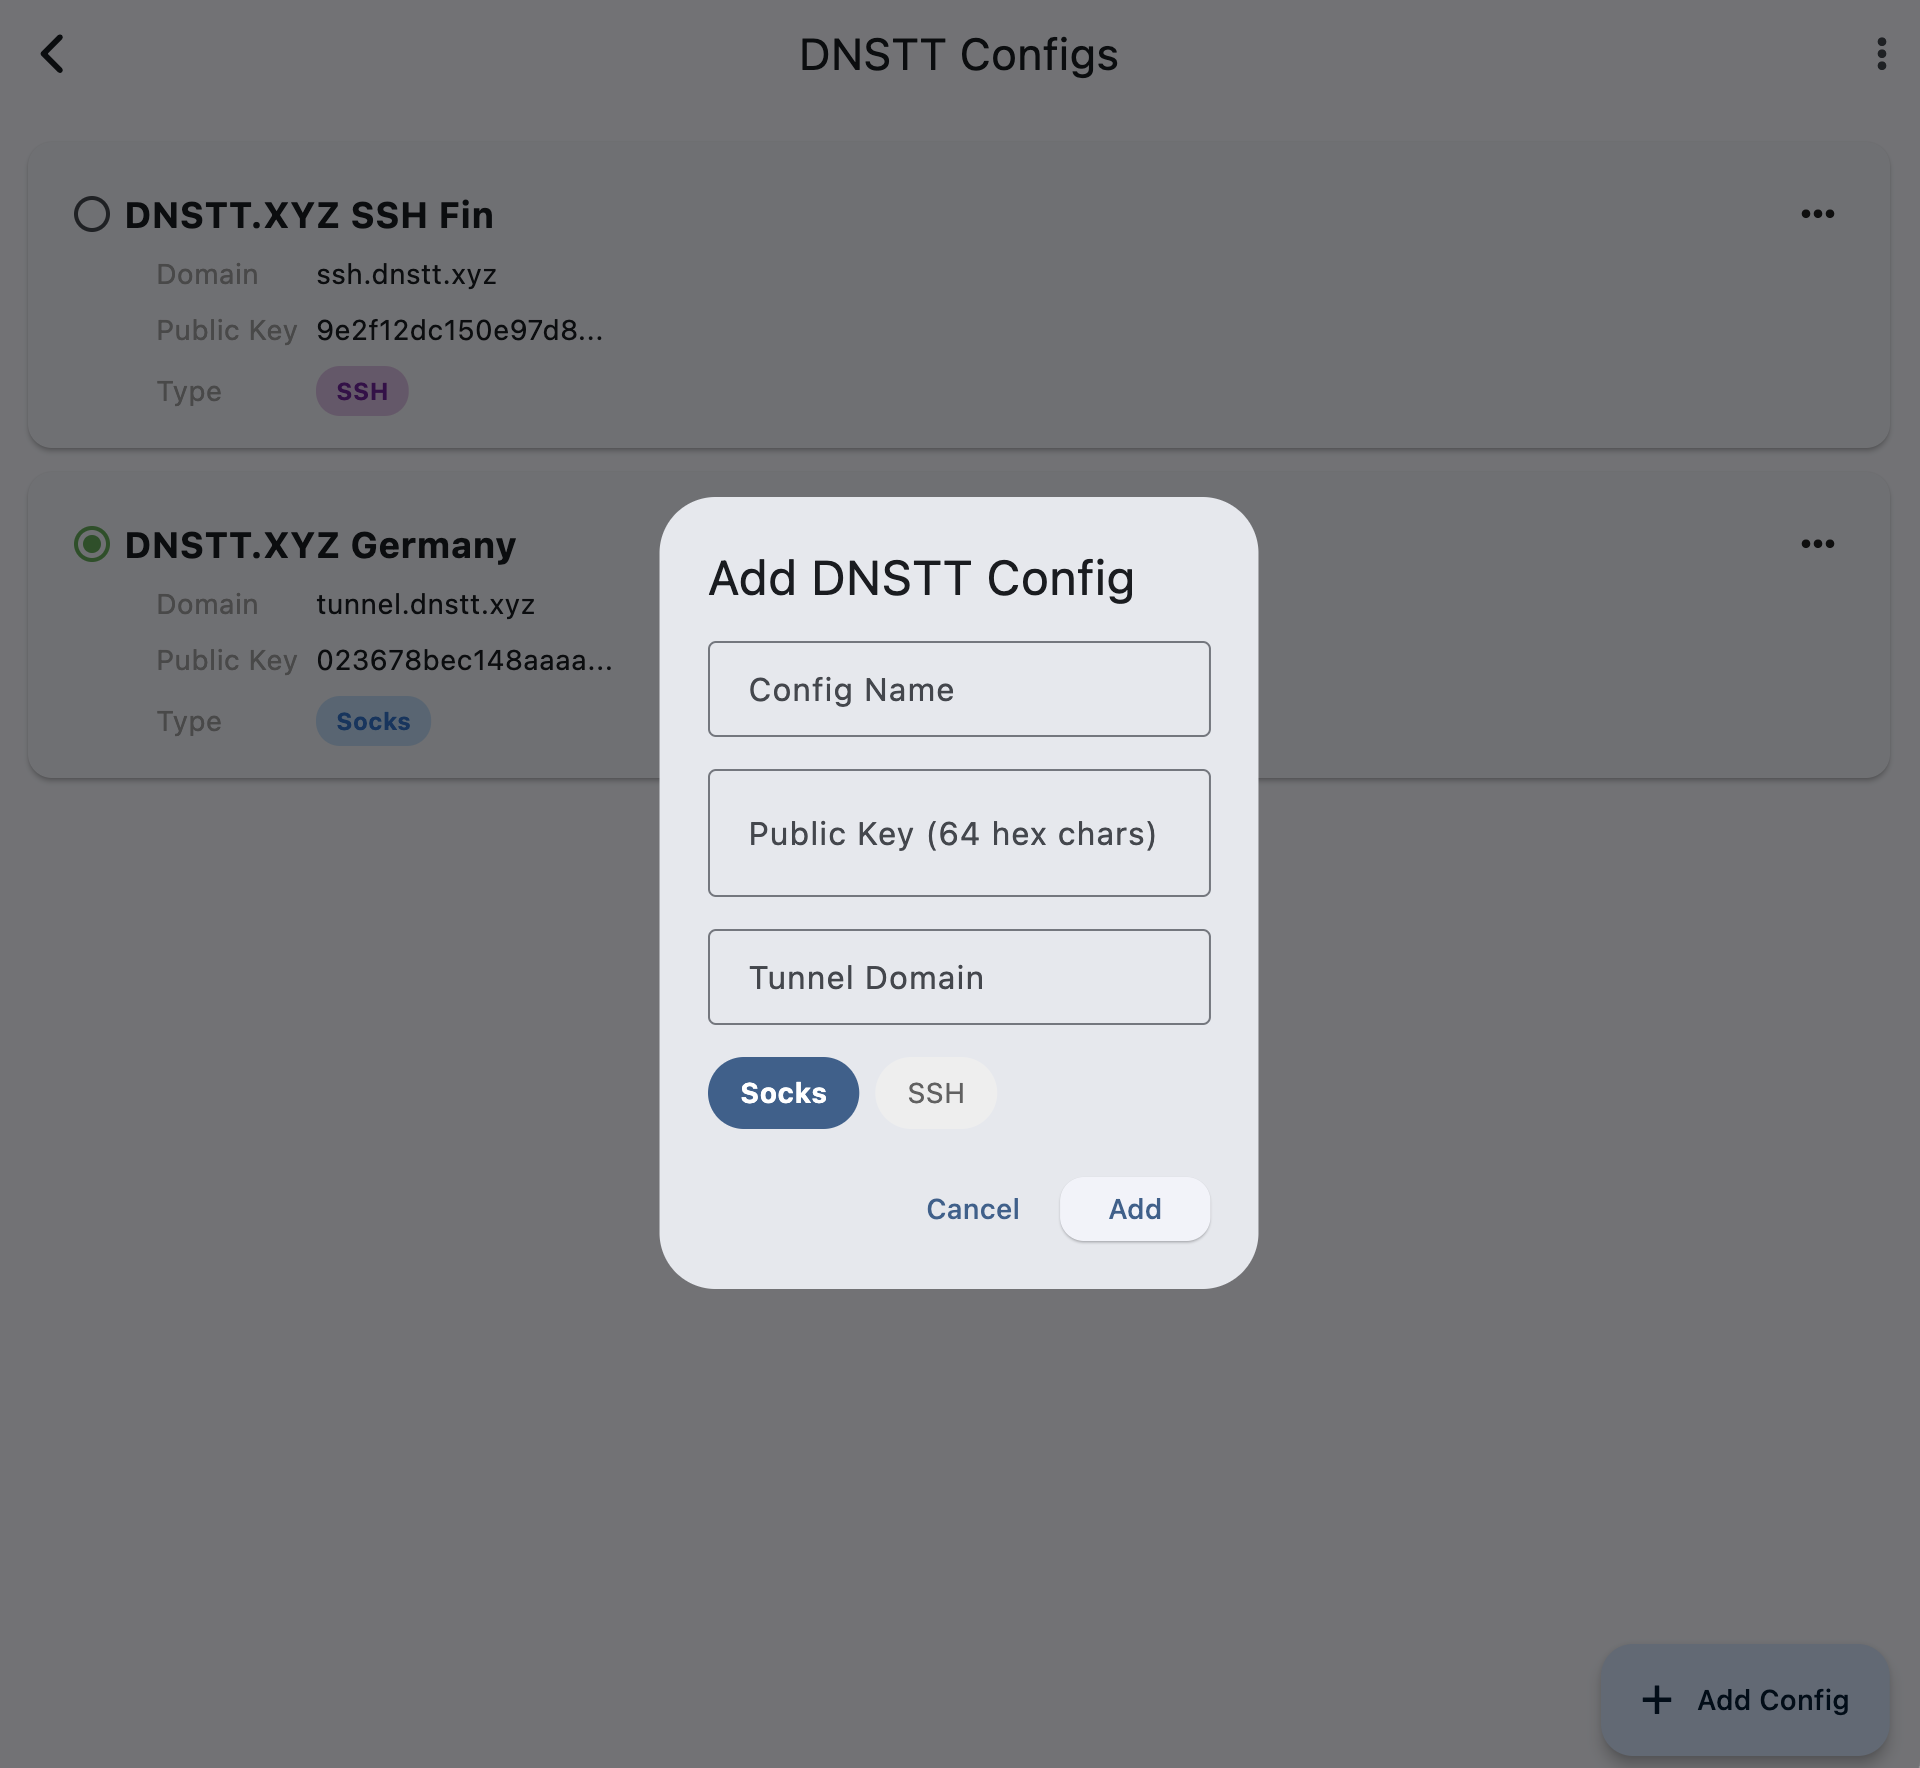The image size is (1920, 1768).
Task: Click the DNSTT.XYZ Germany title
Action: click(320, 545)
